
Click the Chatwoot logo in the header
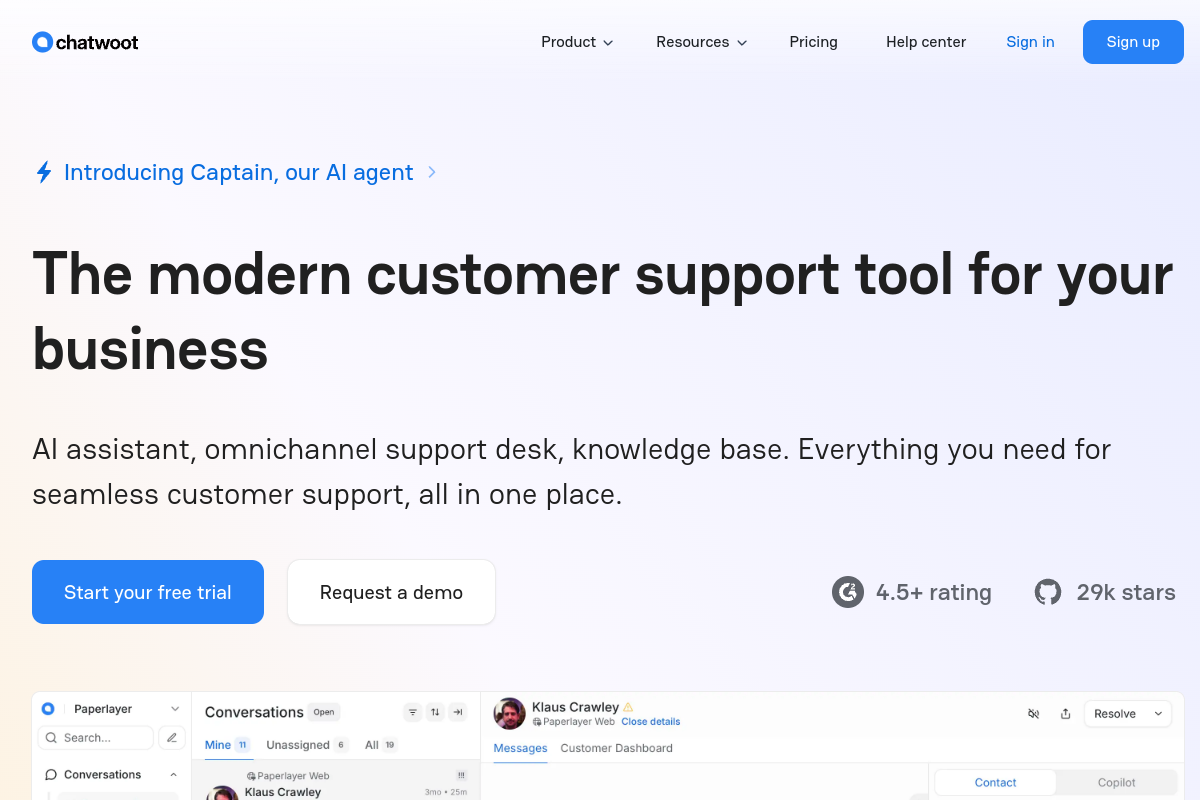click(85, 42)
